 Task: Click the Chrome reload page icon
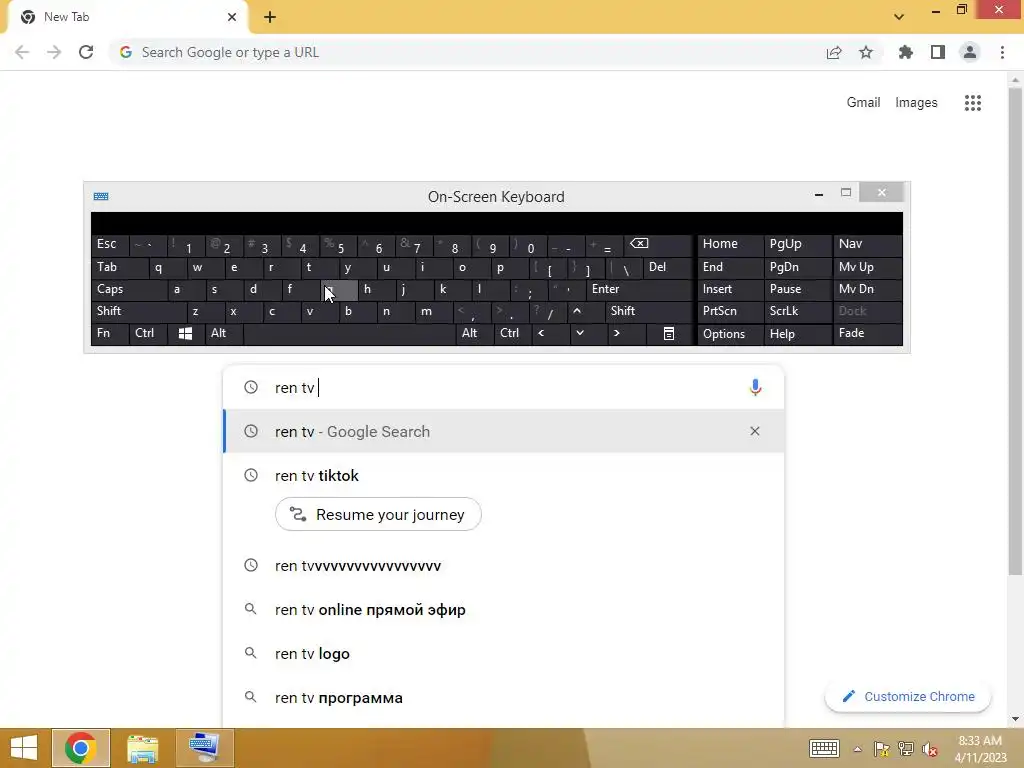pos(86,52)
